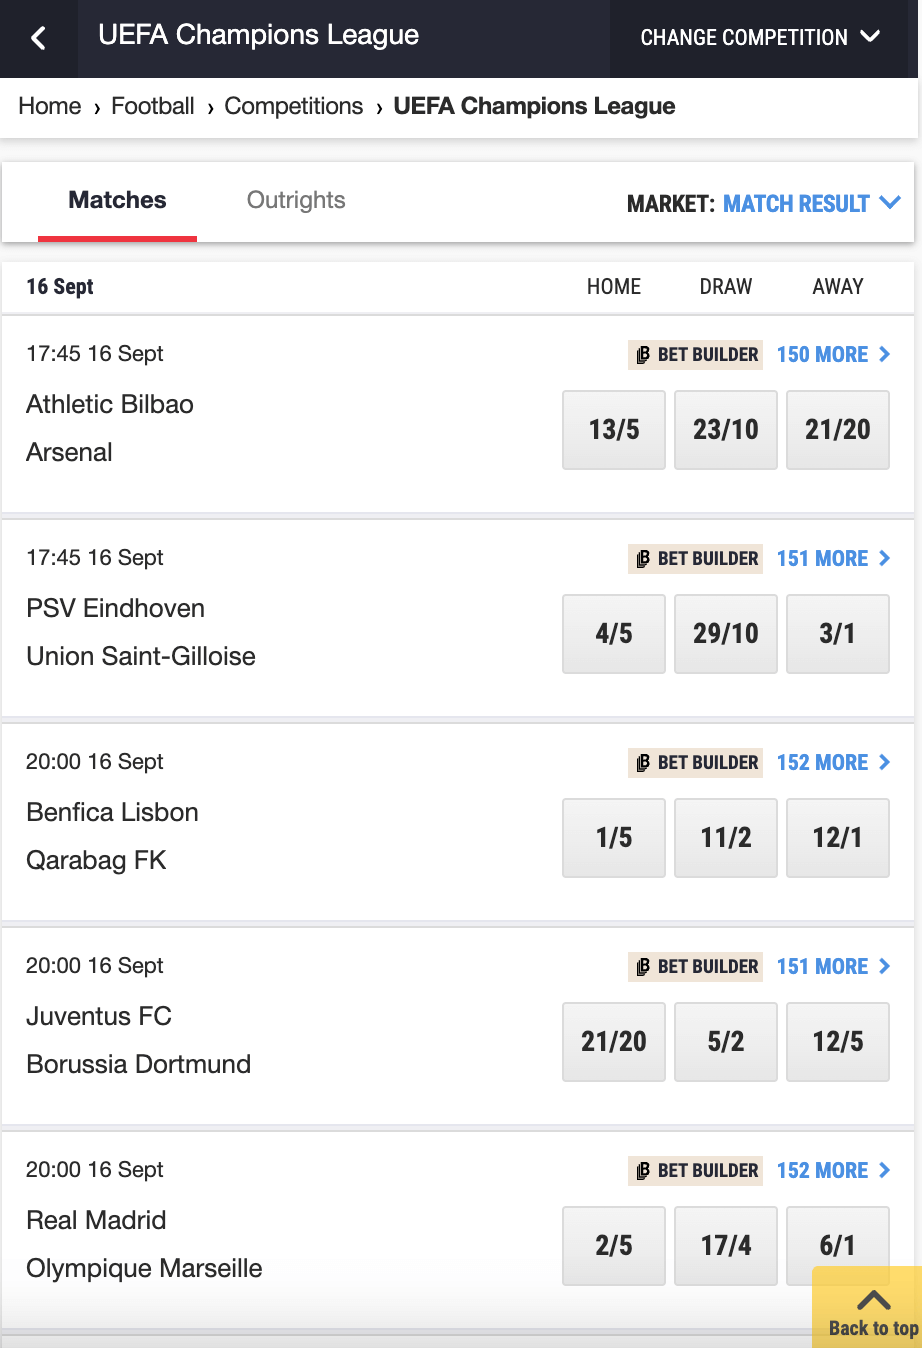Open Bet Builder for Athletic Bilbao vs Arsenal
Viewport: 922px width, 1348px height.
click(x=696, y=354)
